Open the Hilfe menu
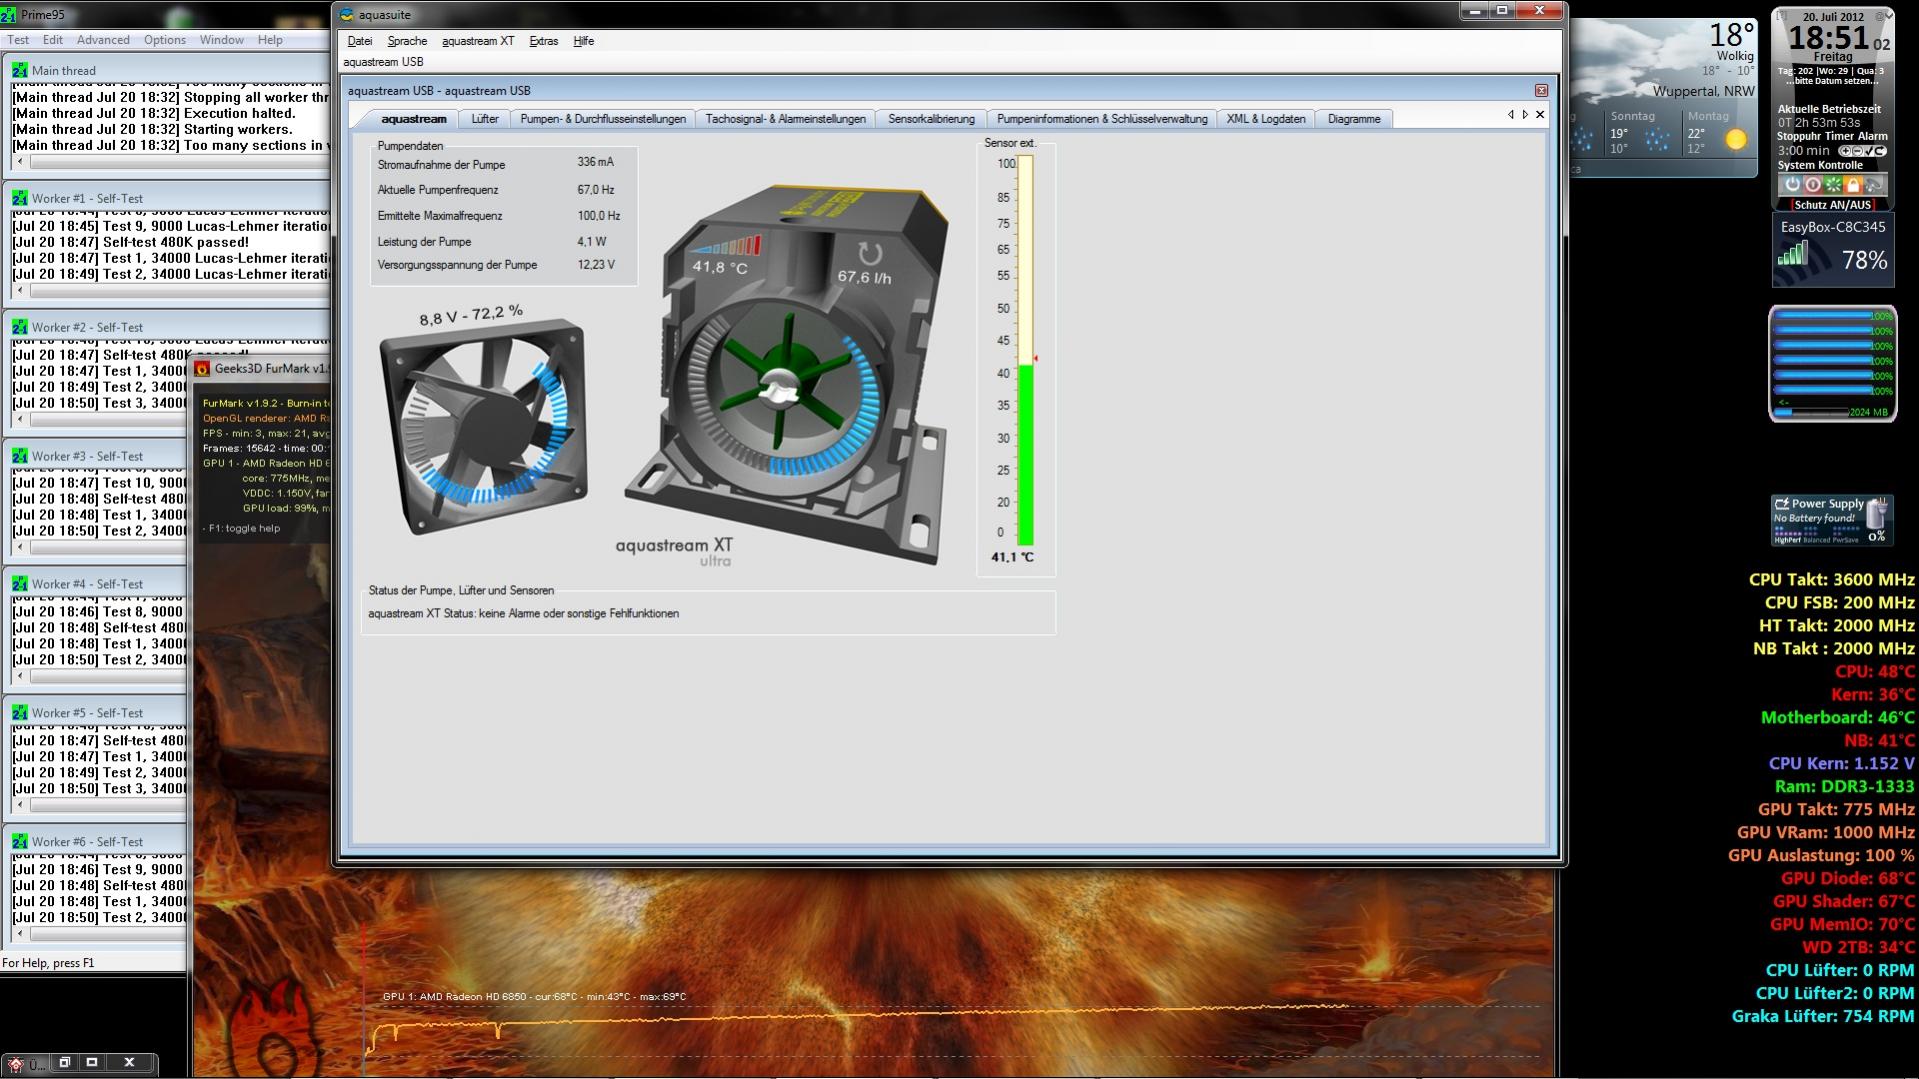Screen dimensions: 1919x1079 tap(584, 41)
